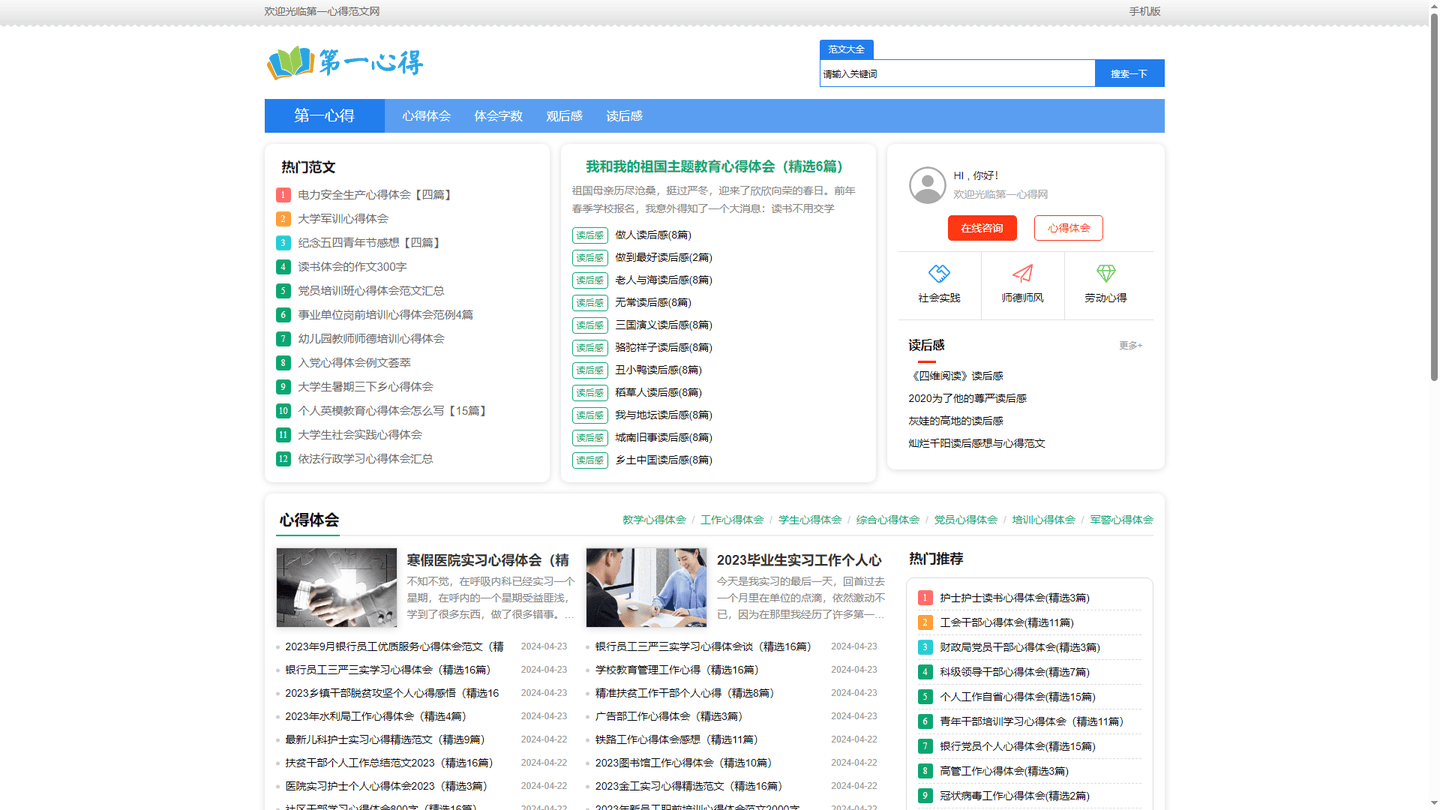Image resolution: width=1440 pixels, height=810 pixels.
Task: Open 《四维阅读》读后感
Action: [x=956, y=376]
